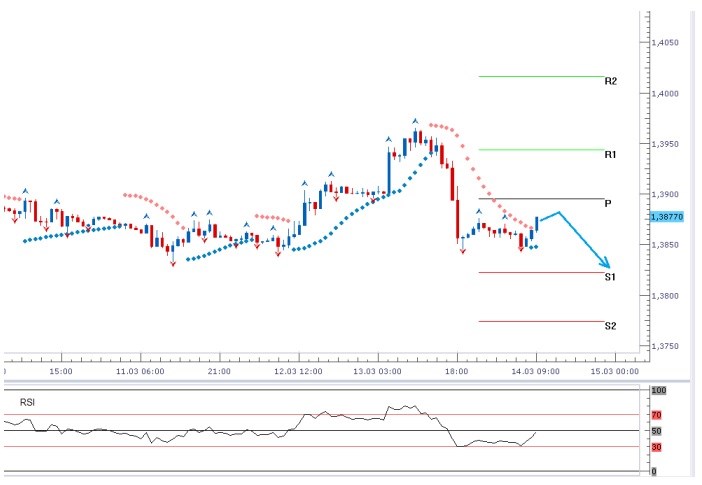Click the 14.03 09:00 time axis label
The image size is (702, 485).
pyautogui.click(x=535, y=371)
